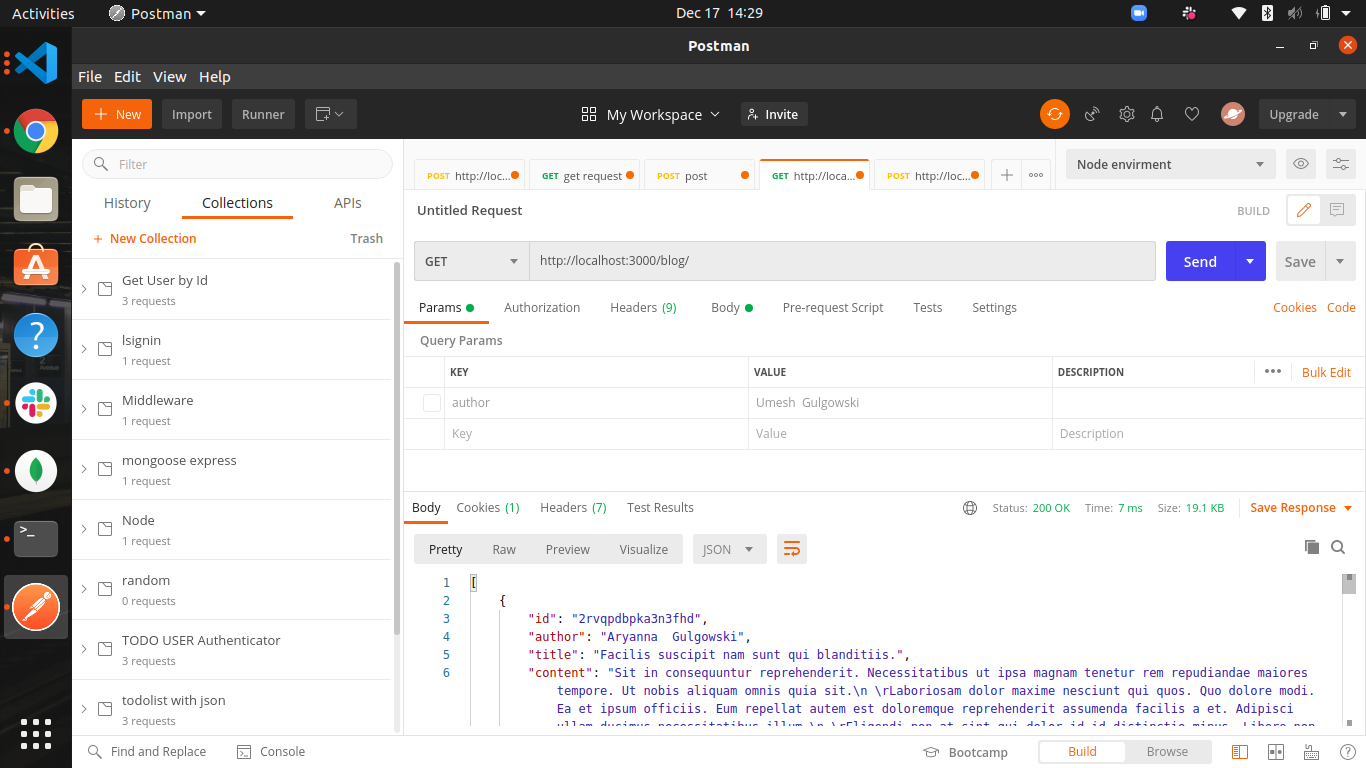Image resolution: width=1366 pixels, height=768 pixels.
Task: Expand the Get User by Id collection
Action: pyautogui.click(x=84, y=289)
